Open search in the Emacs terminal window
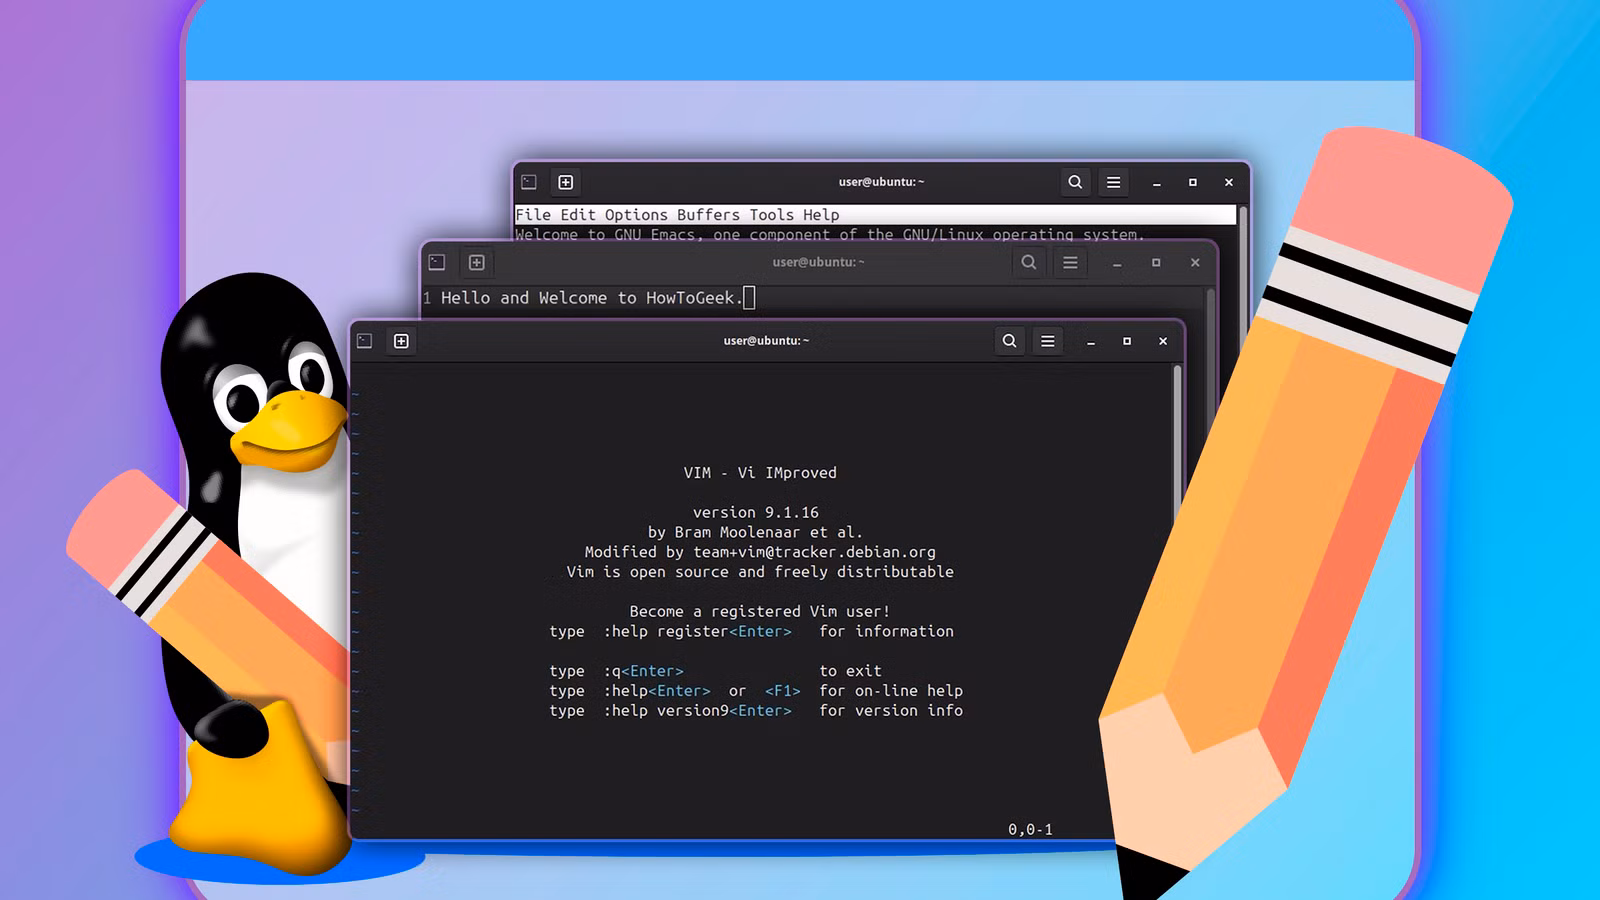 [x=1075, y=182]
